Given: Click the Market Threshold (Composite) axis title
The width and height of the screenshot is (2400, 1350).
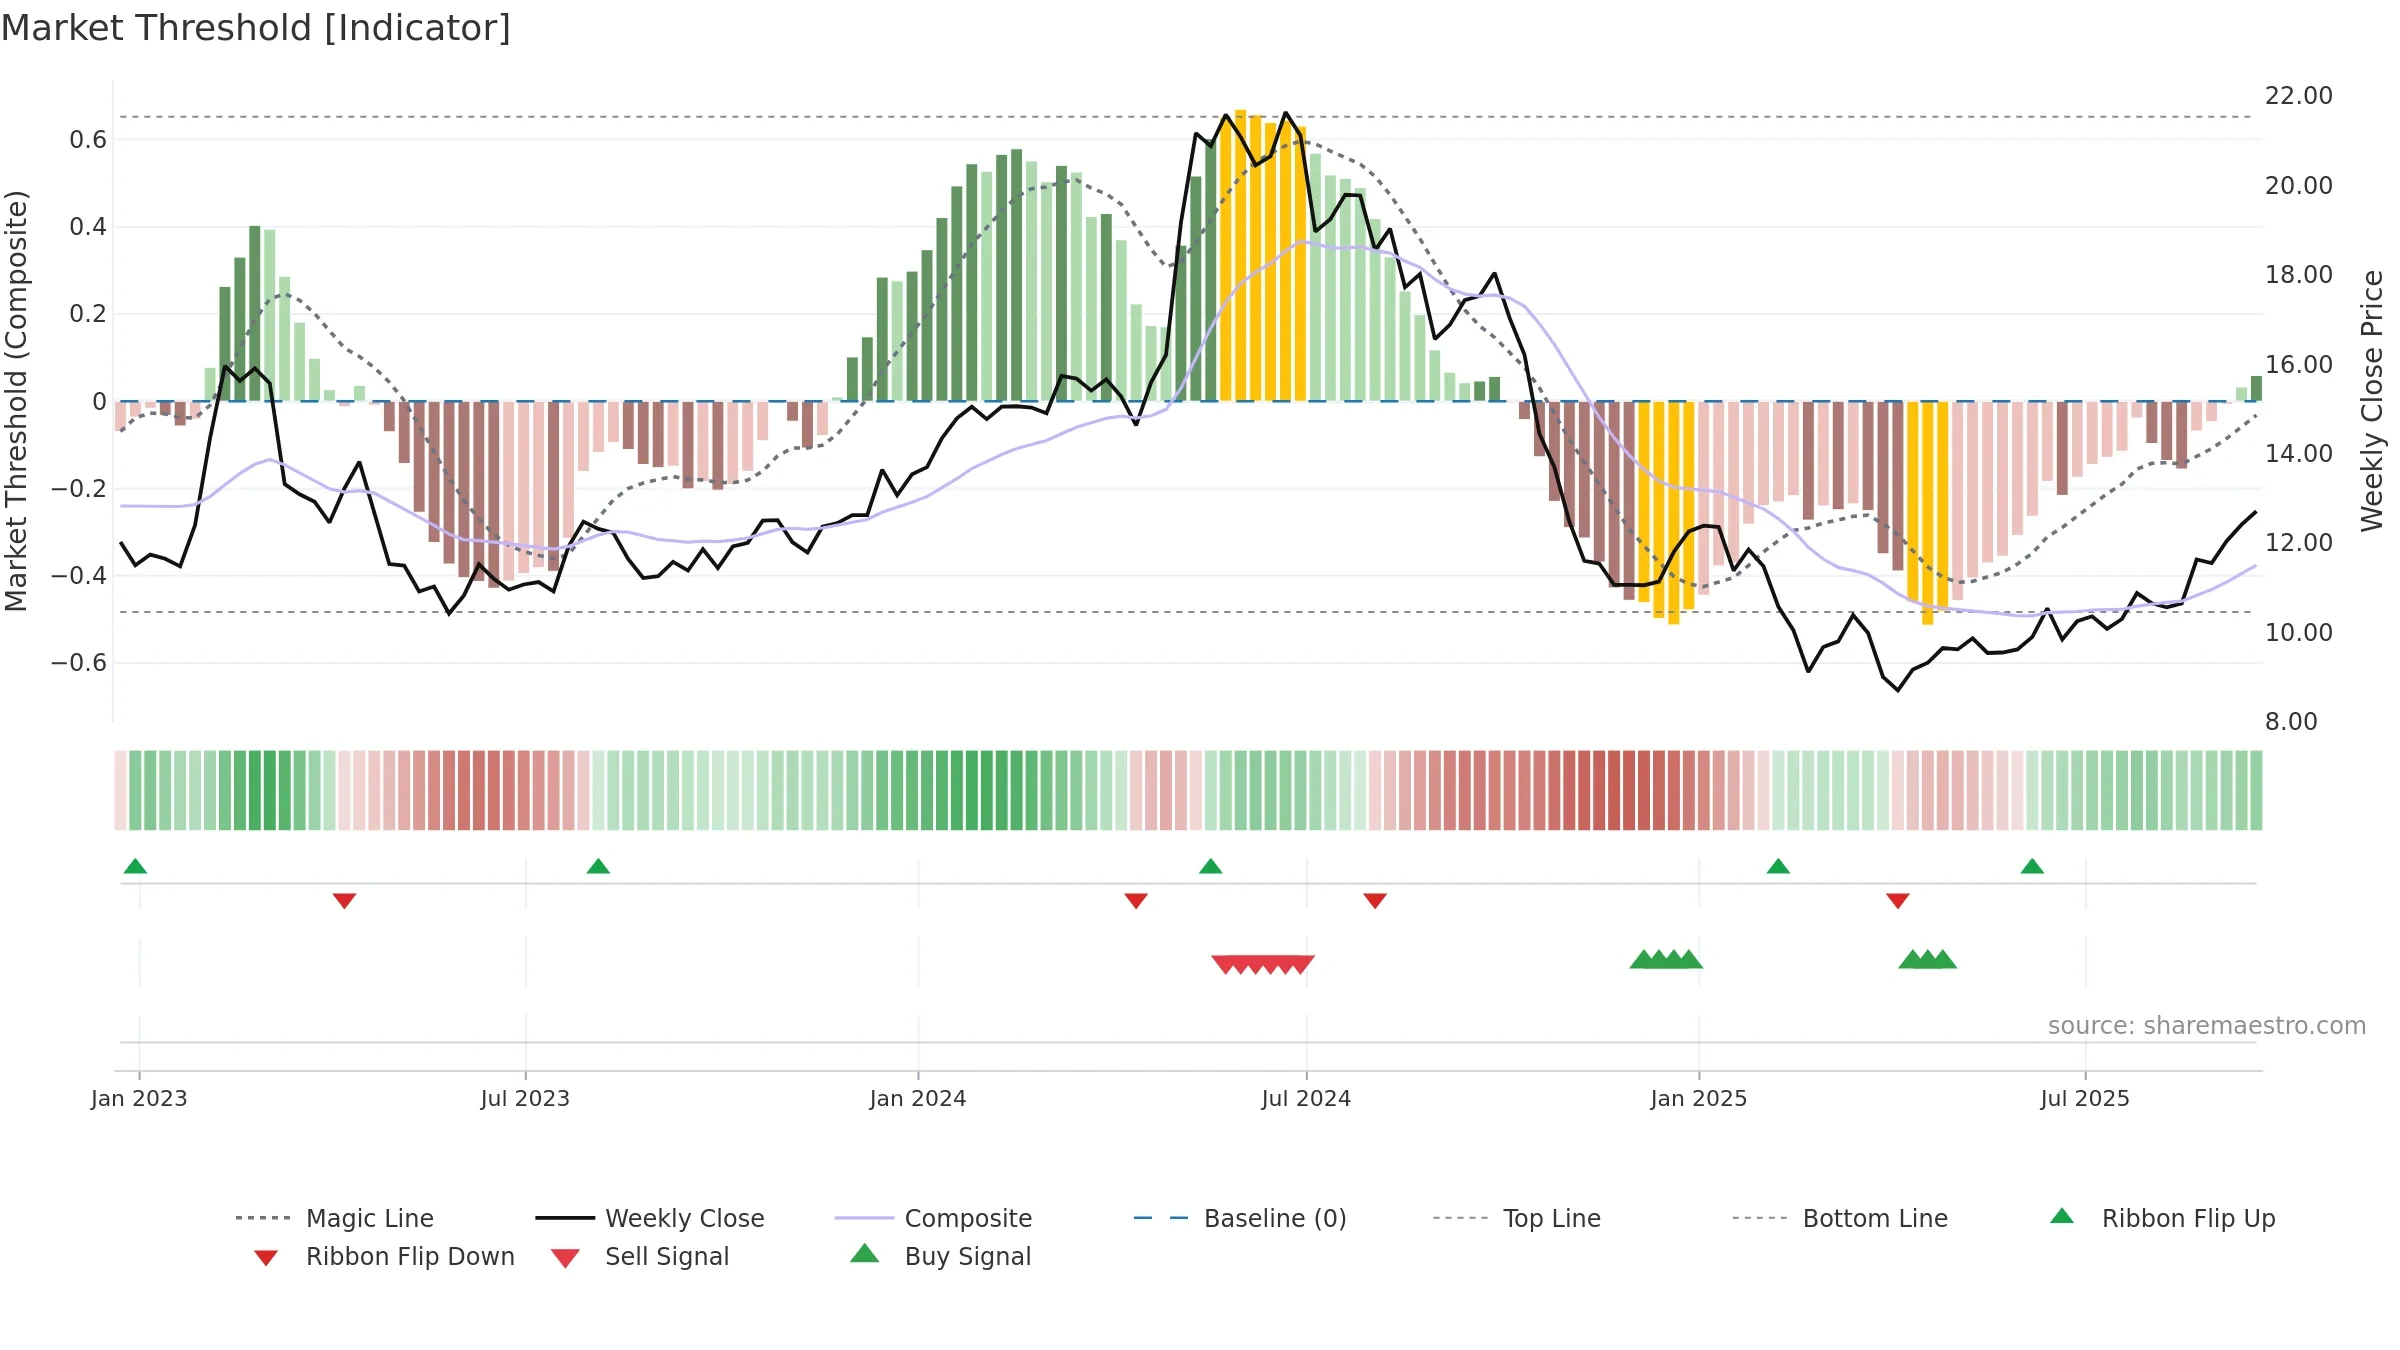Looking at the screenshot, I should [x=16, y=400].
